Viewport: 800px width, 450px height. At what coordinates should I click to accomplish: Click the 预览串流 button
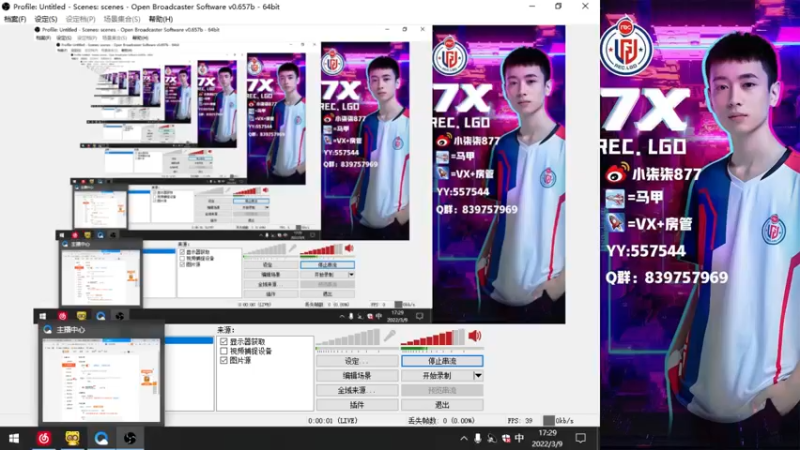tap(442, 390)
